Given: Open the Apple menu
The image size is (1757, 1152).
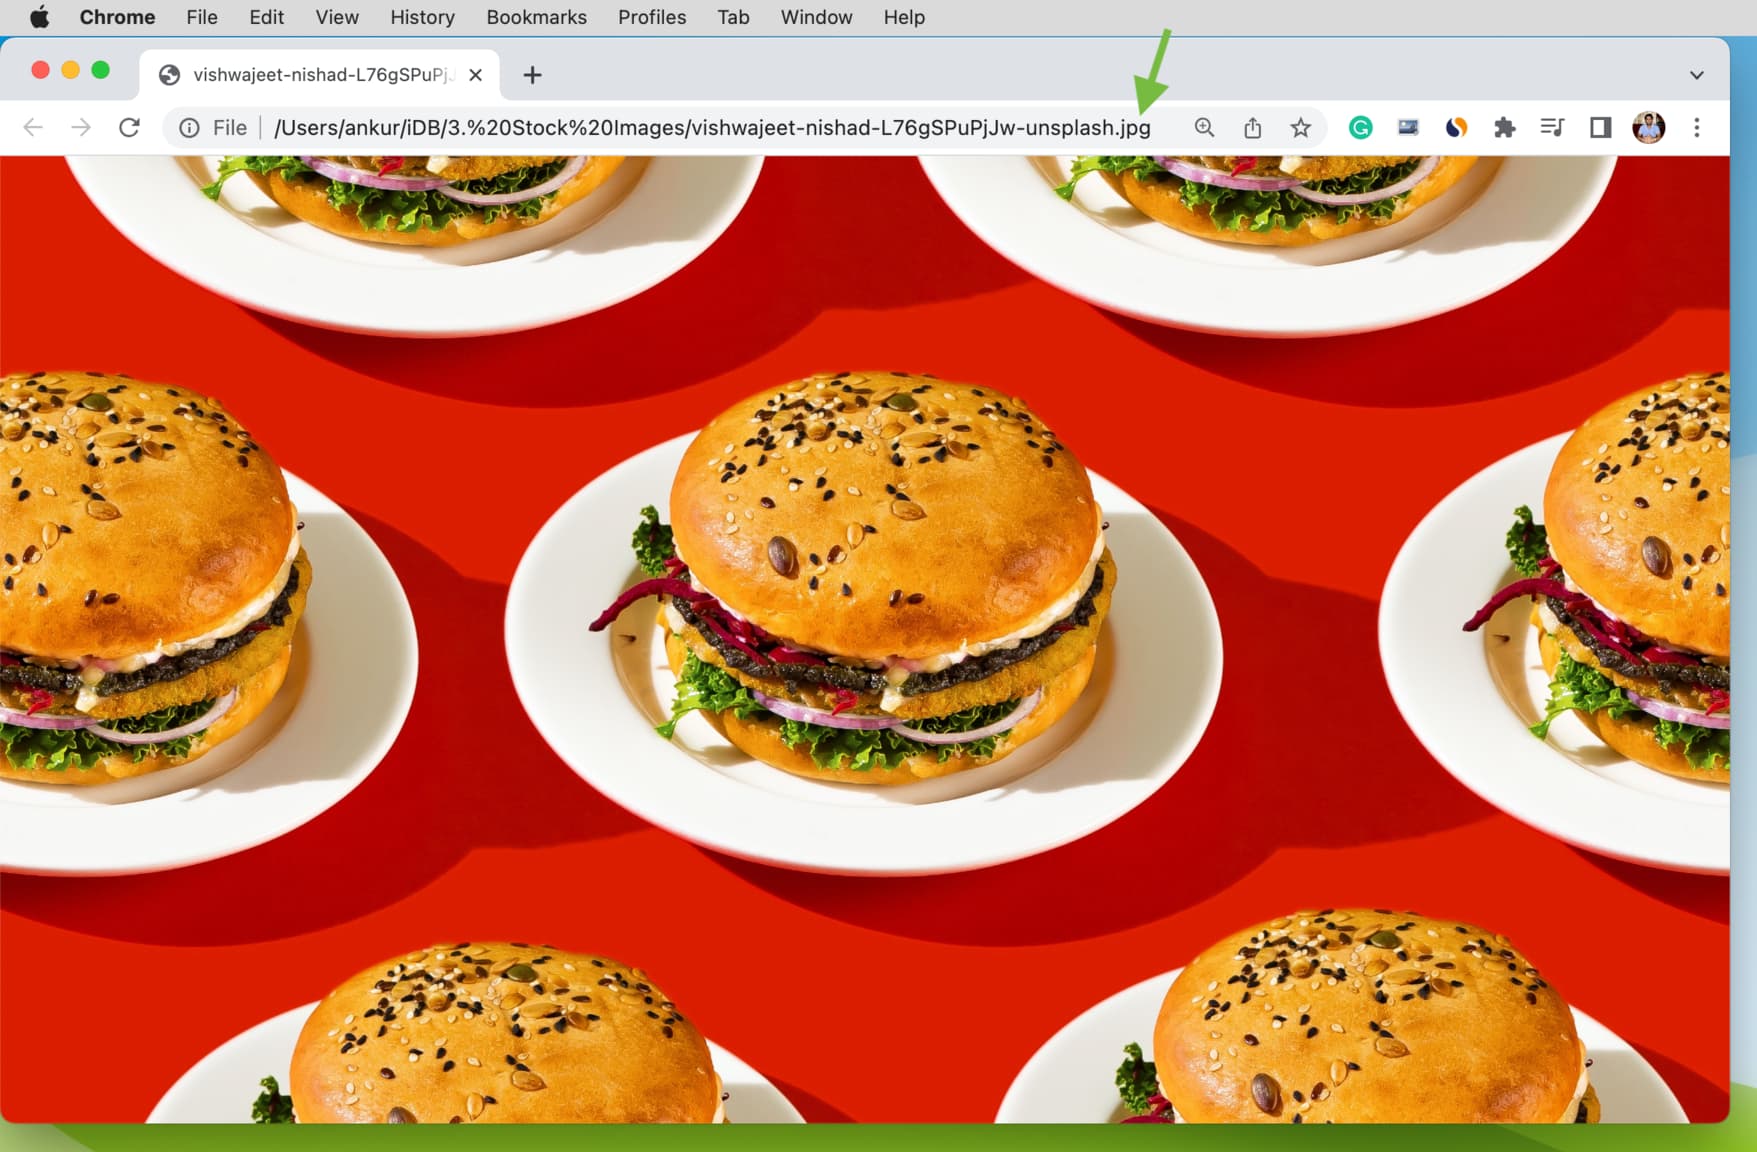Looking at the screenshot, I should [39, 17].
